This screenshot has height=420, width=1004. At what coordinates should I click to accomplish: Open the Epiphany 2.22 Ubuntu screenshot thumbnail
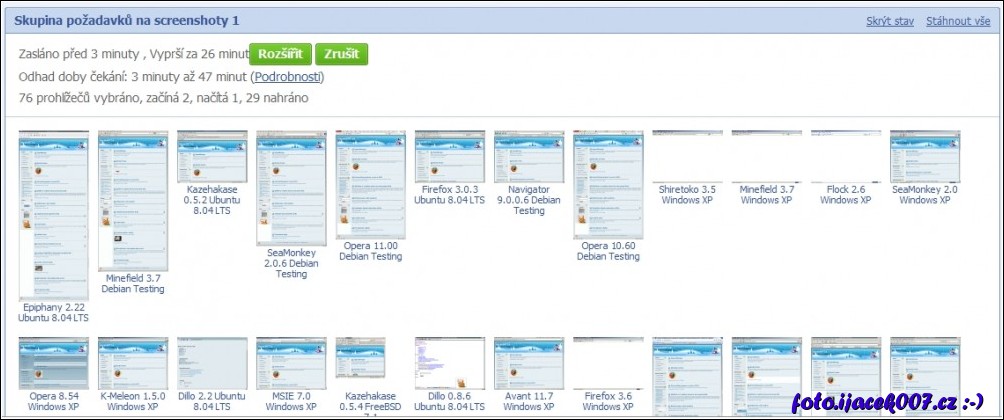pyautogui.click(x=53, y=215)
